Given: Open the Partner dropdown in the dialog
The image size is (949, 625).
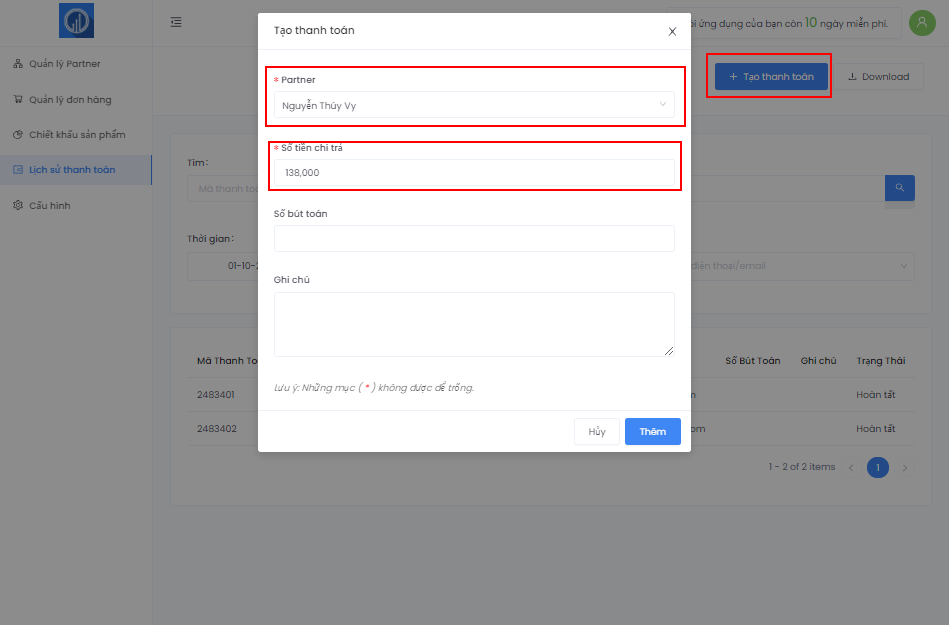Looking at the screenshot, I should pyautogui.click(x=474, y=105).
